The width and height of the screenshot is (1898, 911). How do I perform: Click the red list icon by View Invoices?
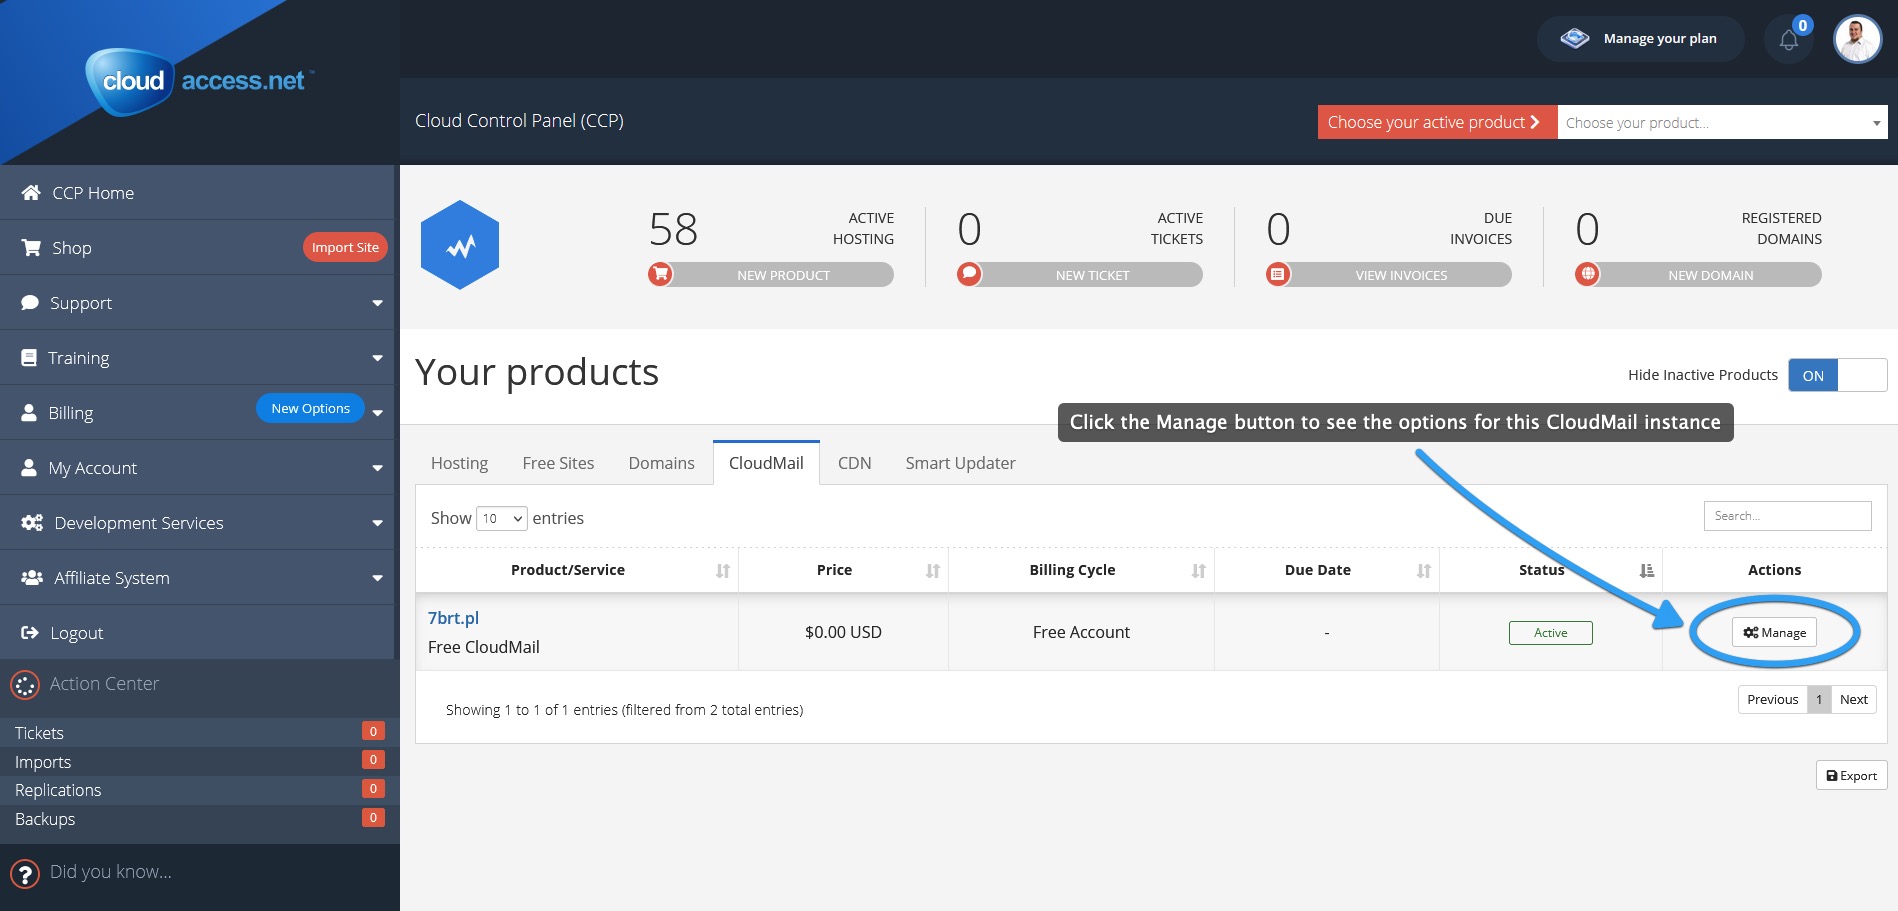coord(1278,273)
